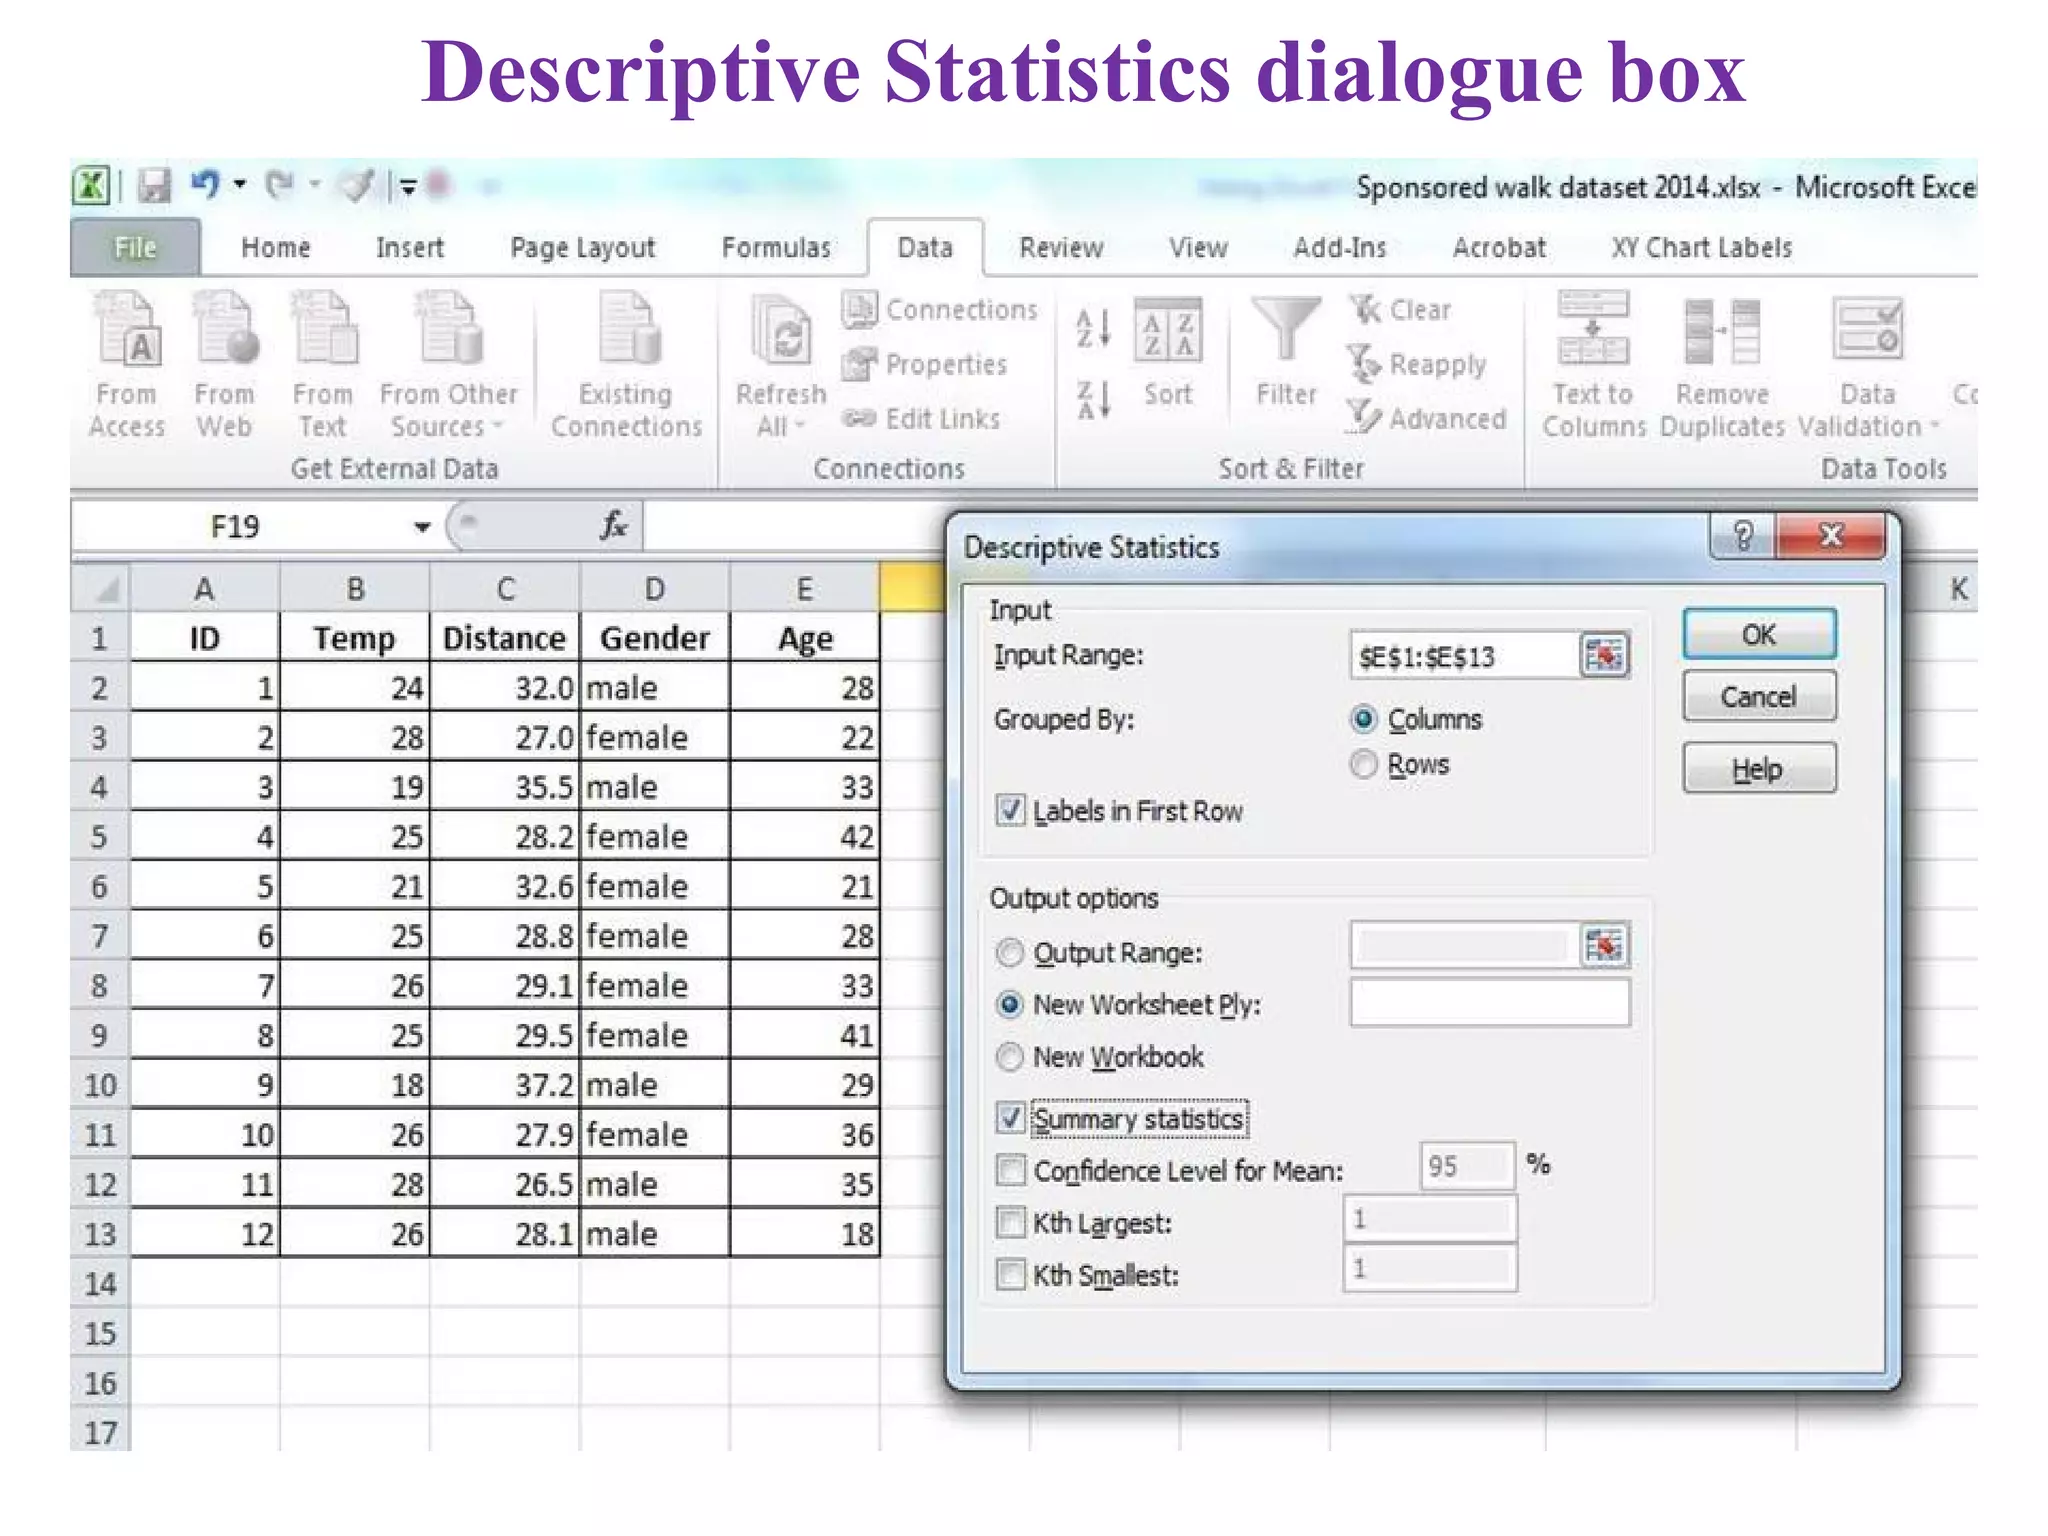This screenshot has width=2048, height=1536.
Task: Click the insert function fx icon
Action: click(x=613, y=525)
